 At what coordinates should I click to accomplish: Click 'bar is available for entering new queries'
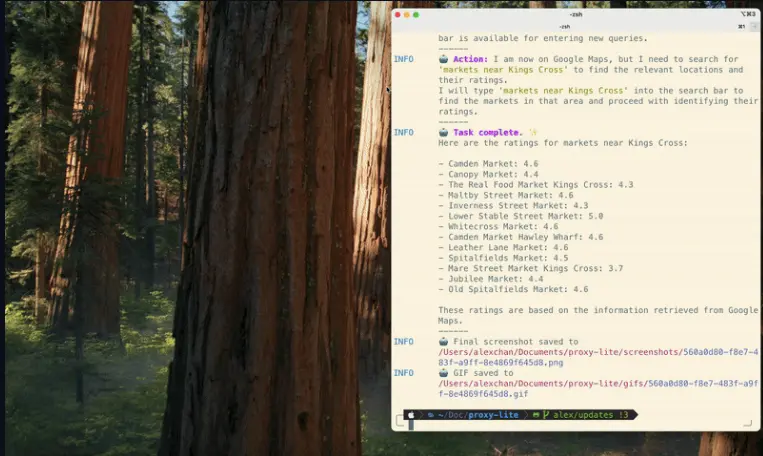coord(543,38)
